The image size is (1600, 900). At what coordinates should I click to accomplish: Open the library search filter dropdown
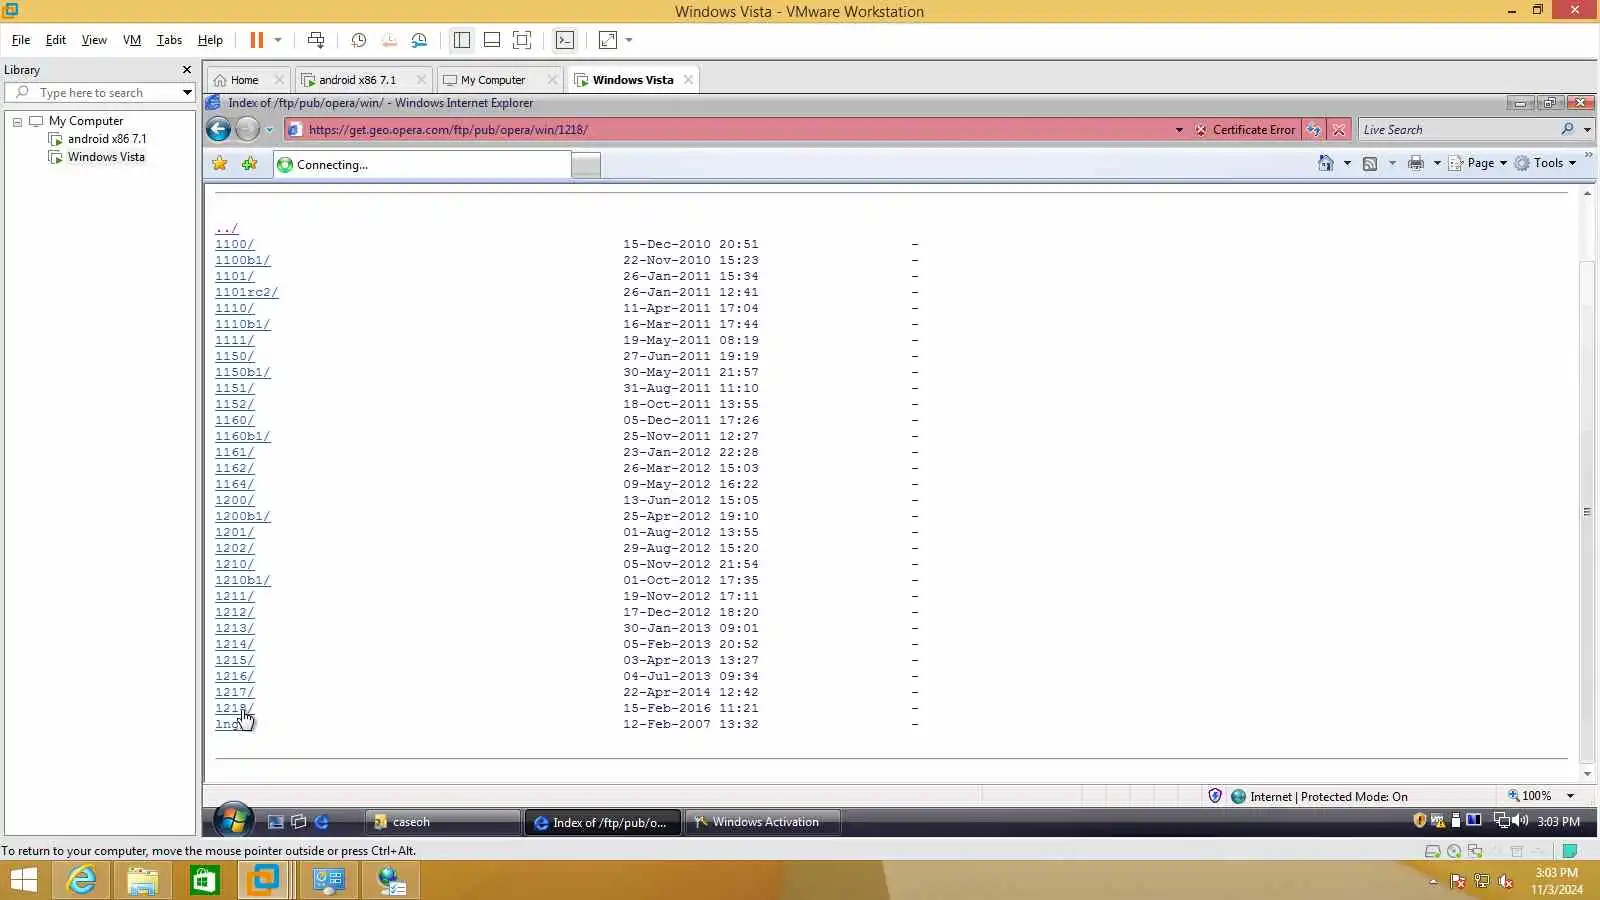(187, 93)
